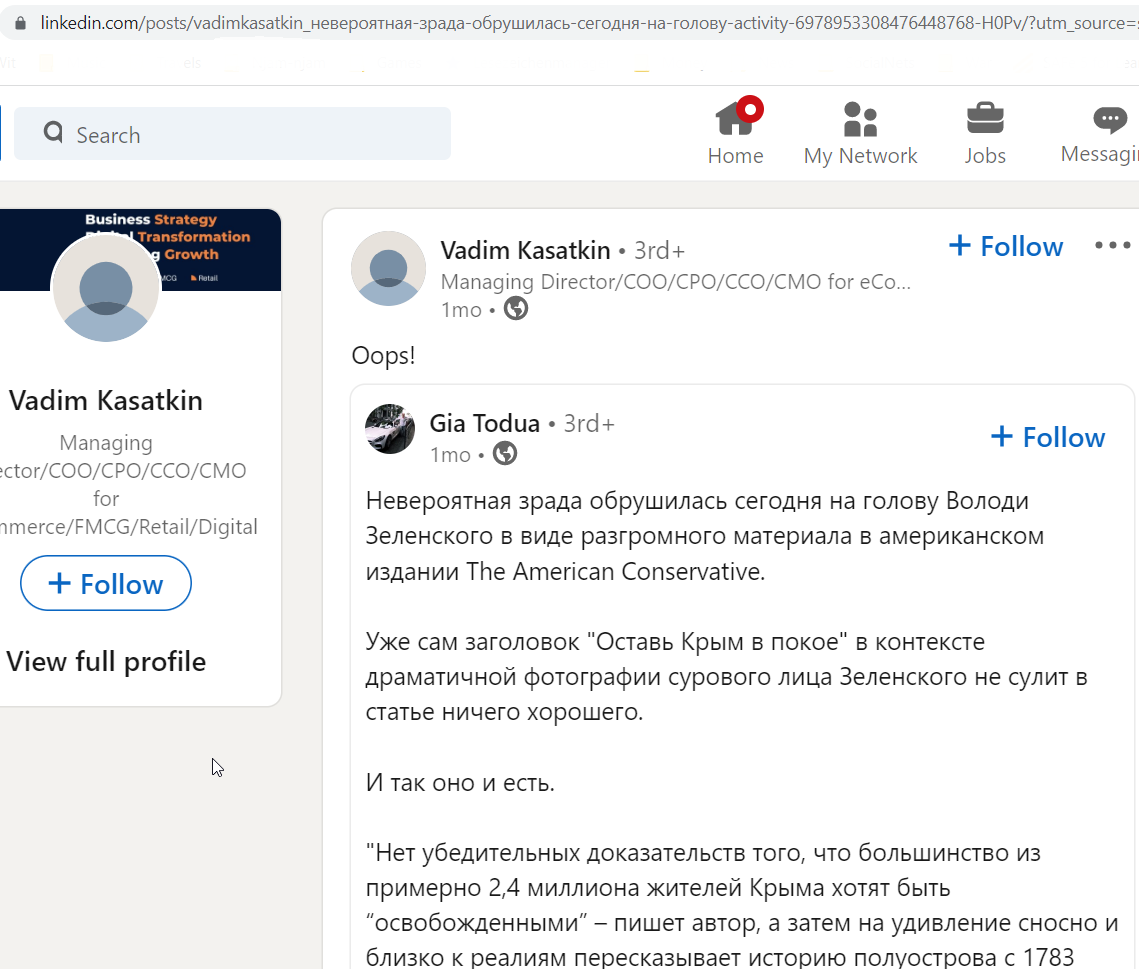Open View full profile link

click(106, 662)
